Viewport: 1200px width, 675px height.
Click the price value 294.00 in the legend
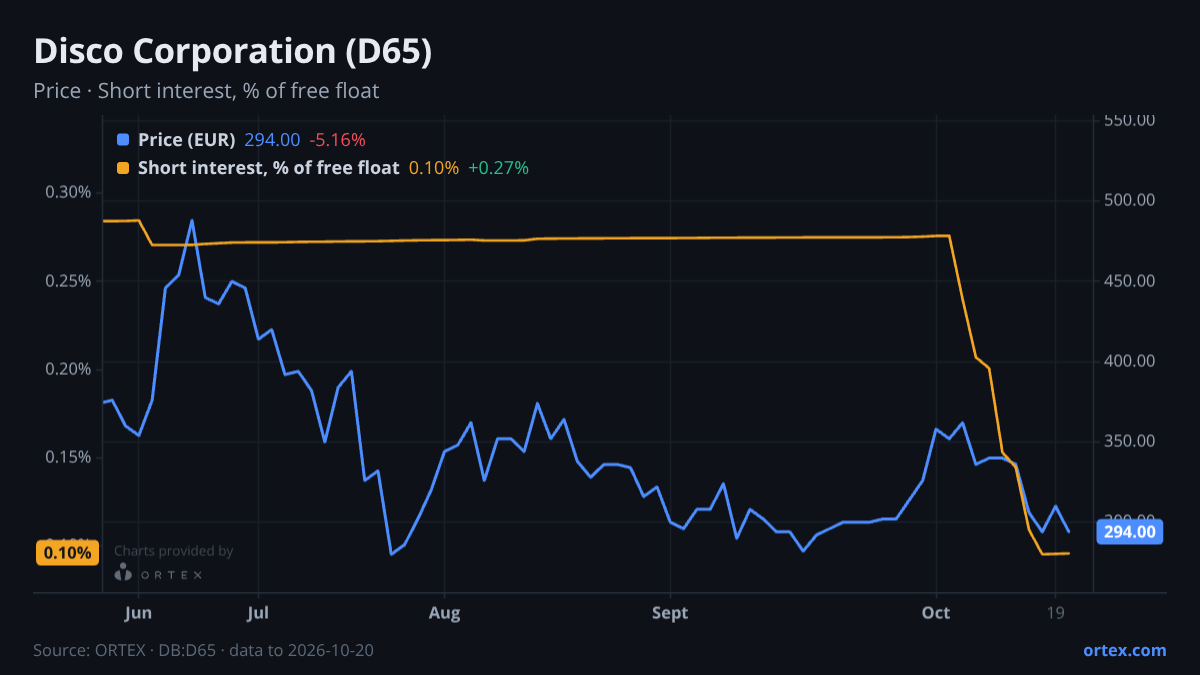[272, 140]
